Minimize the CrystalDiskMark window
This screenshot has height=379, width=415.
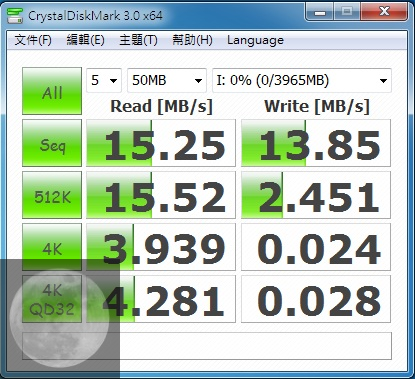pos(320,12)
